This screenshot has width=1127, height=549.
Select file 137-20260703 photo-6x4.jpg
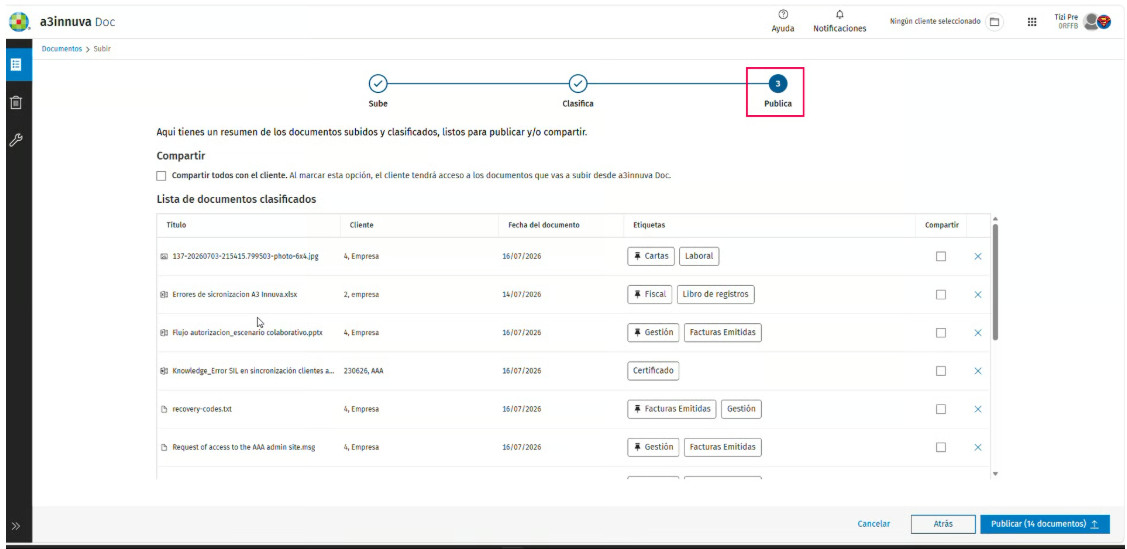click(x=245, y=257)
